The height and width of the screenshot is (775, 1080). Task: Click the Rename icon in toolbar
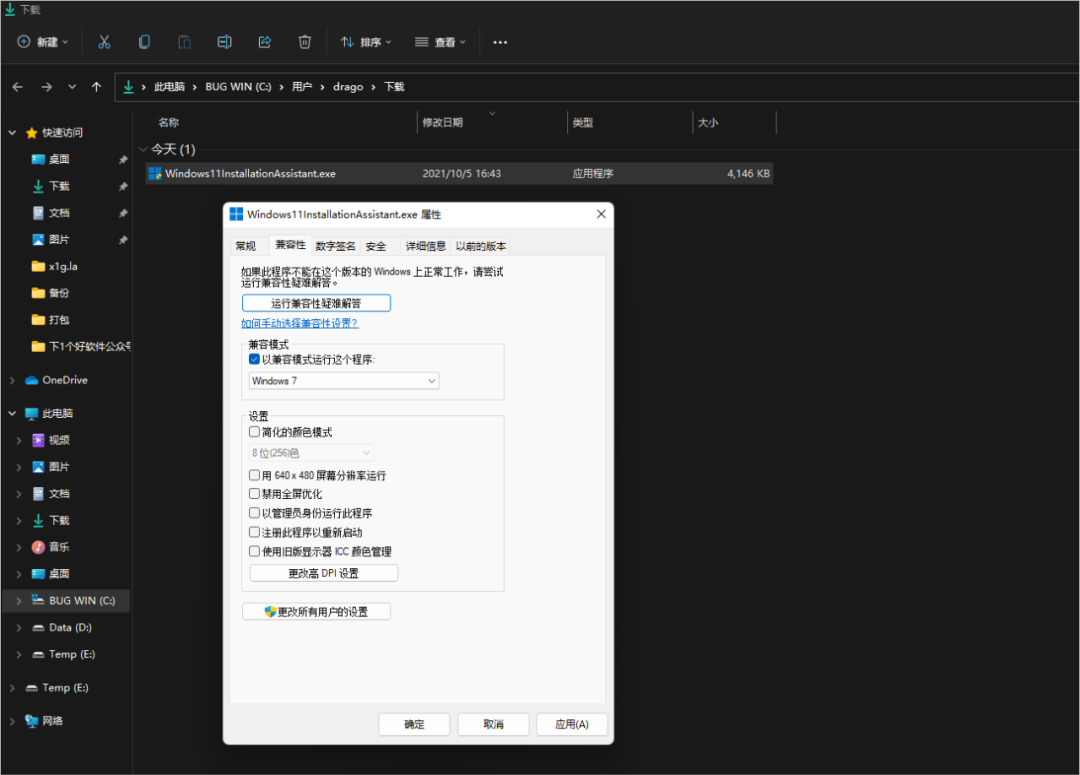[225, 42]
